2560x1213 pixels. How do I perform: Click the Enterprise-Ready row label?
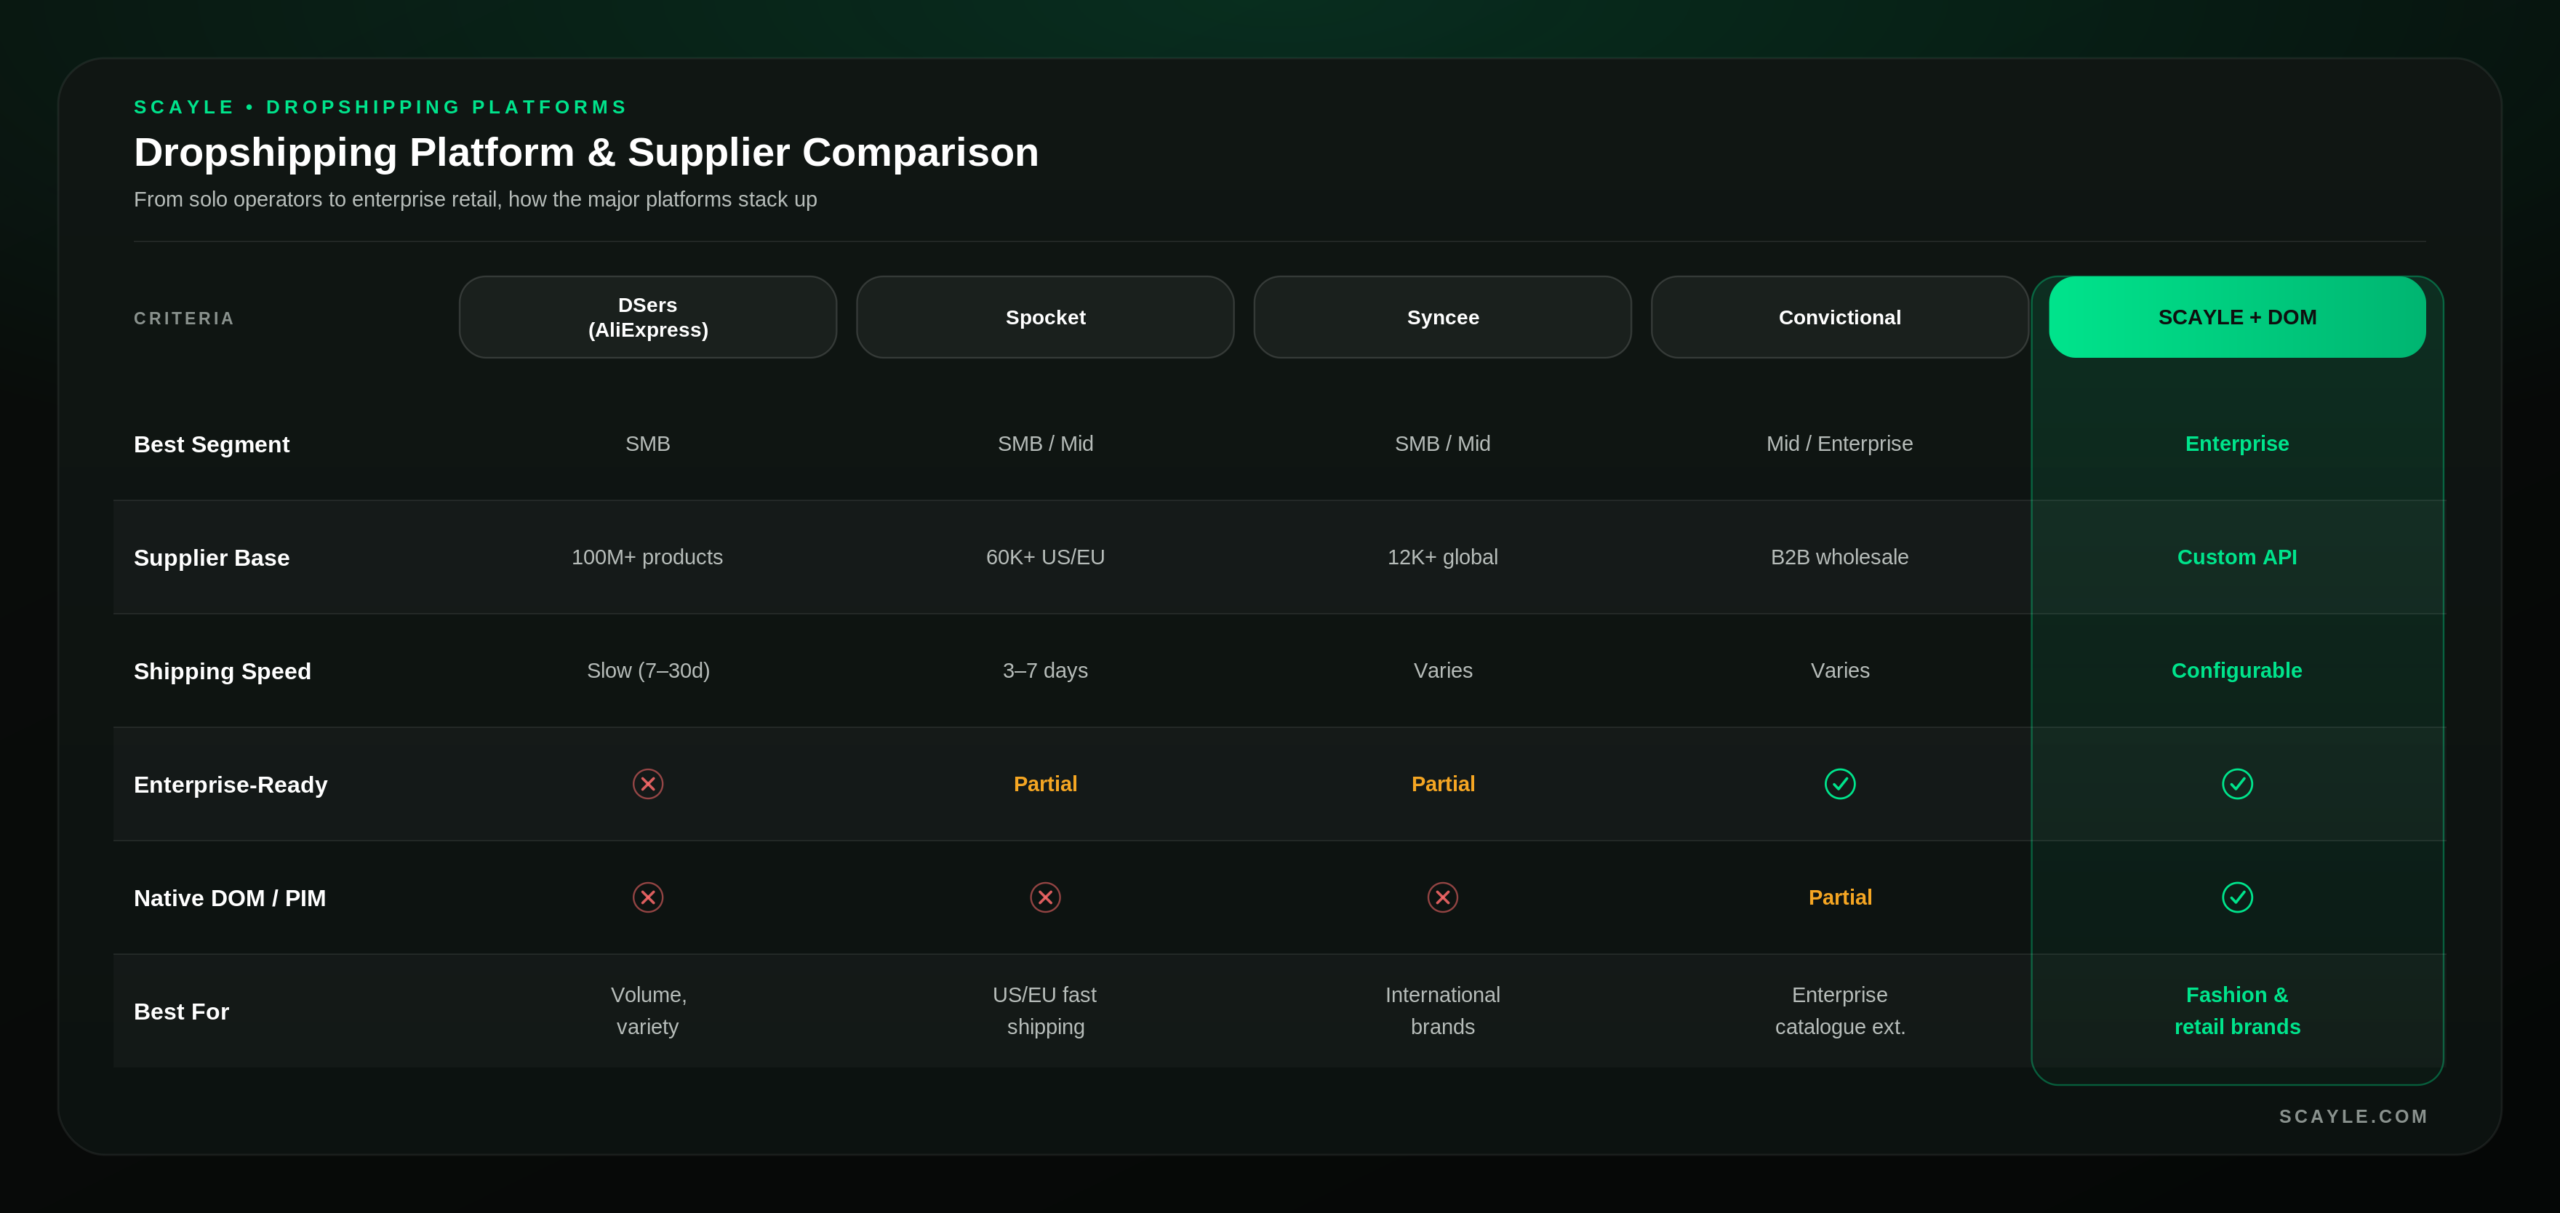click(231, 785)
